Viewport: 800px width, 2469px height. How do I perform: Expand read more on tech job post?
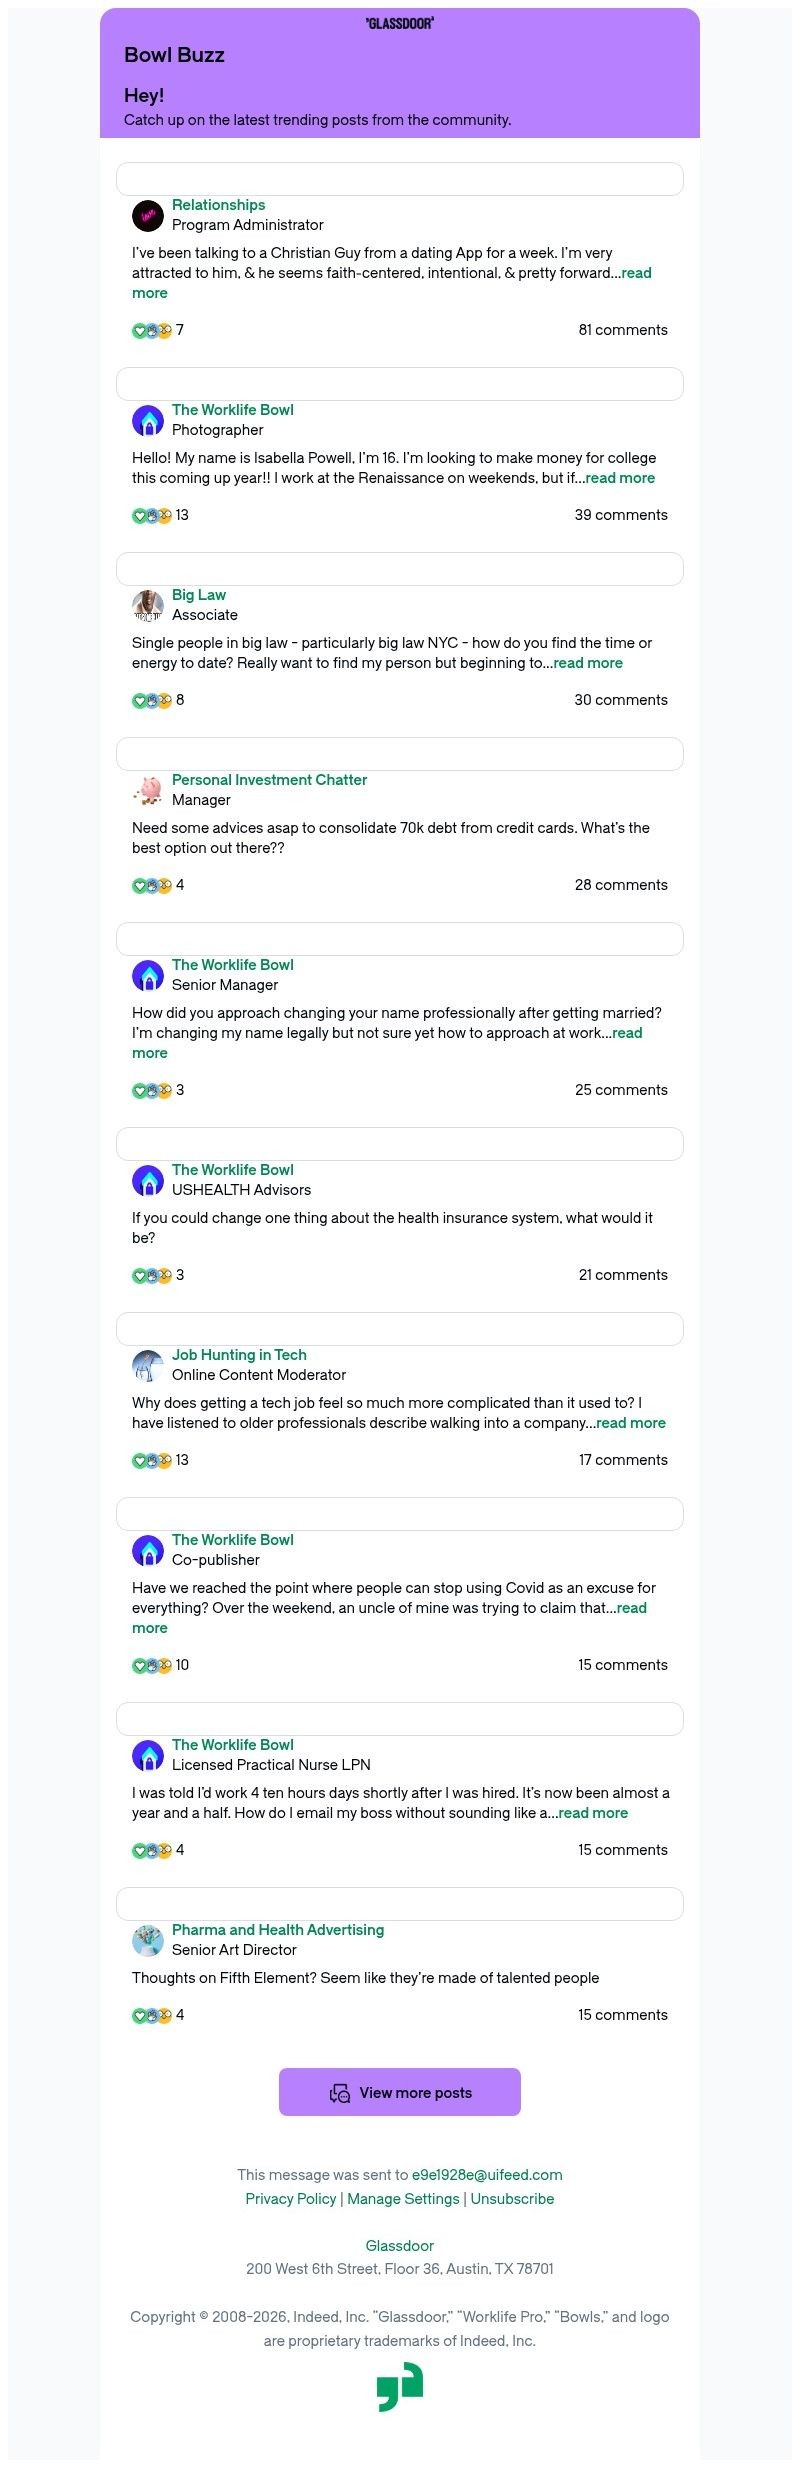(631, 1423)
